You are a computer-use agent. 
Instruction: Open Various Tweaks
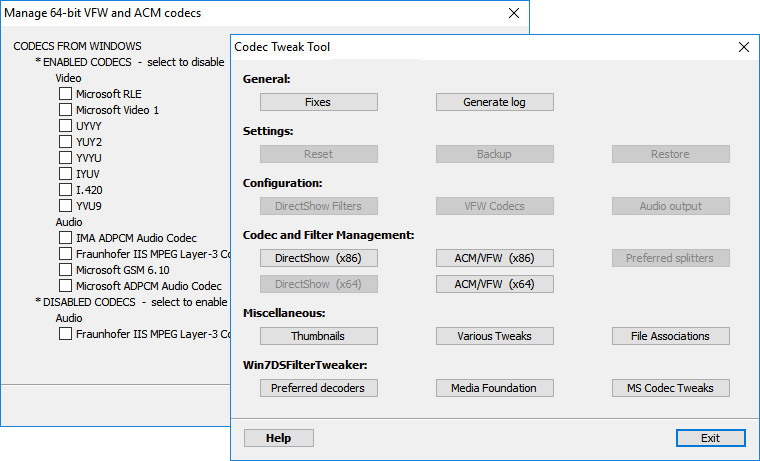tap(494, 336)
